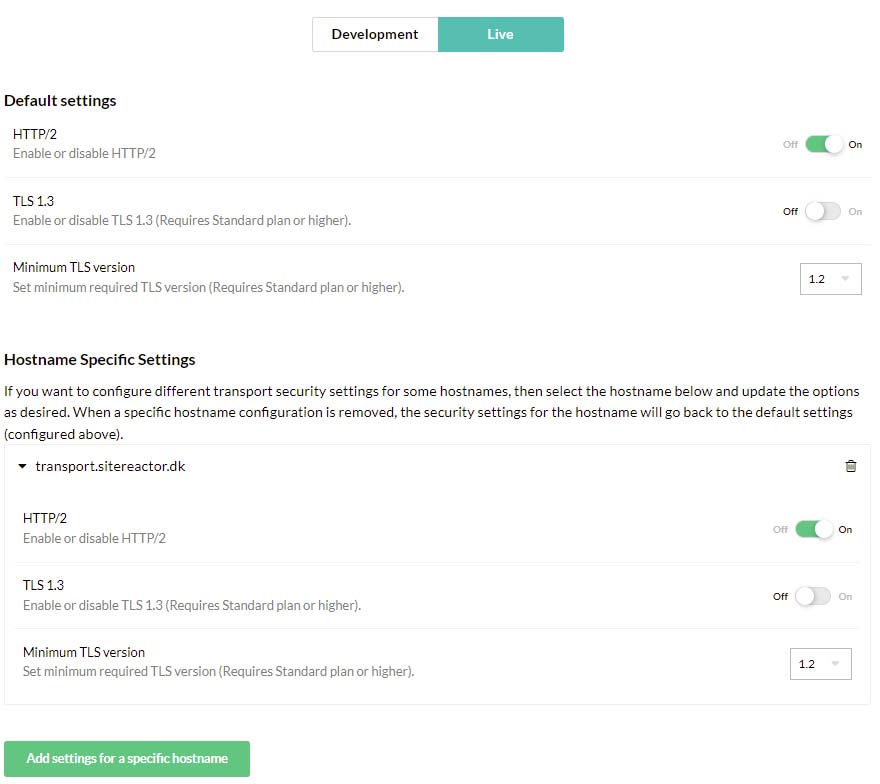Click the collapse triangle next to transport.sitereactor.dk

(x=23, y=466)
